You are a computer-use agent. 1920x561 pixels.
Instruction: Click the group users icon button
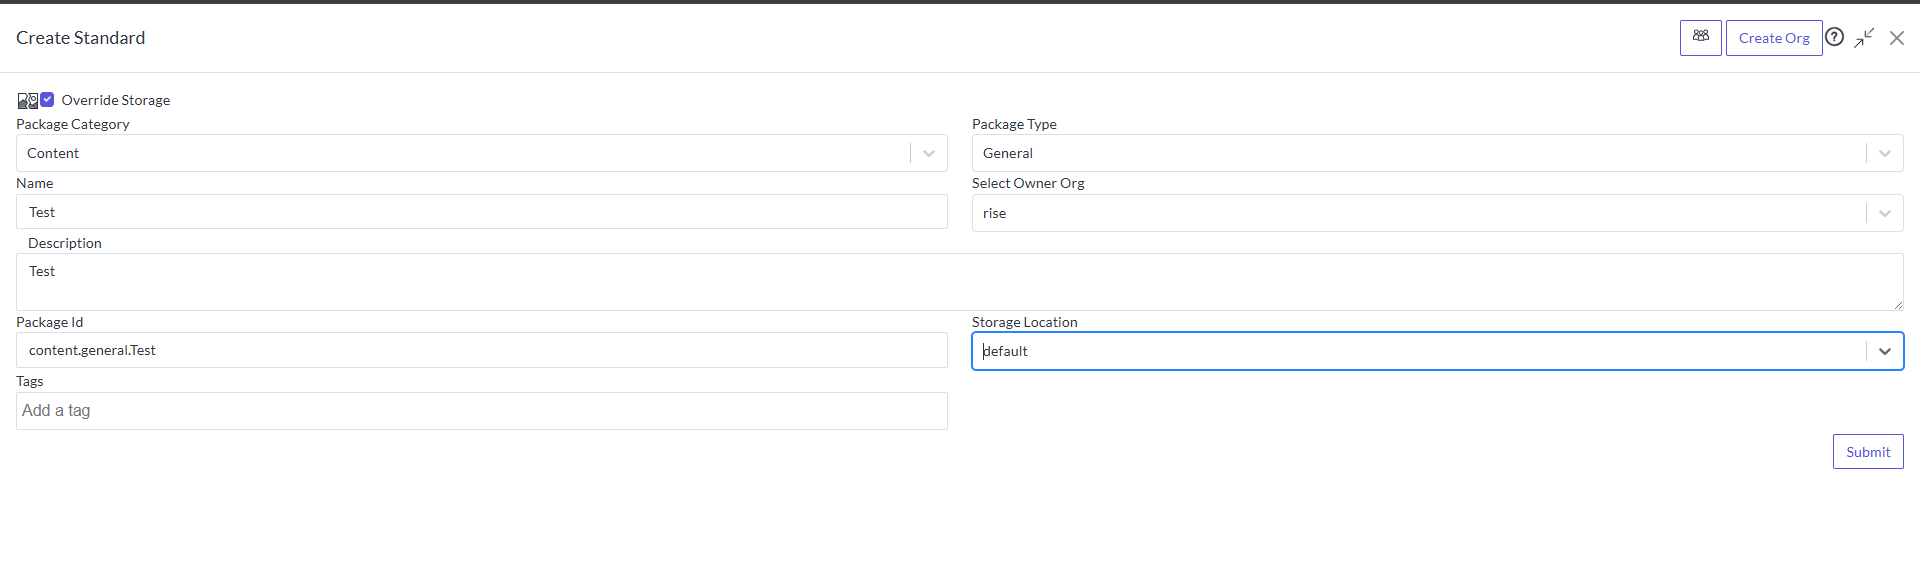pos(1700,38)
